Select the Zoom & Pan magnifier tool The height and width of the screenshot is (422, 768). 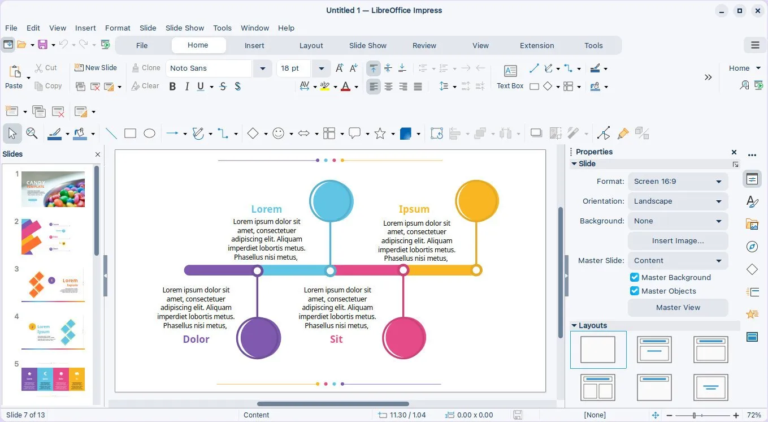pyautogui.click(x=32, y=133)
